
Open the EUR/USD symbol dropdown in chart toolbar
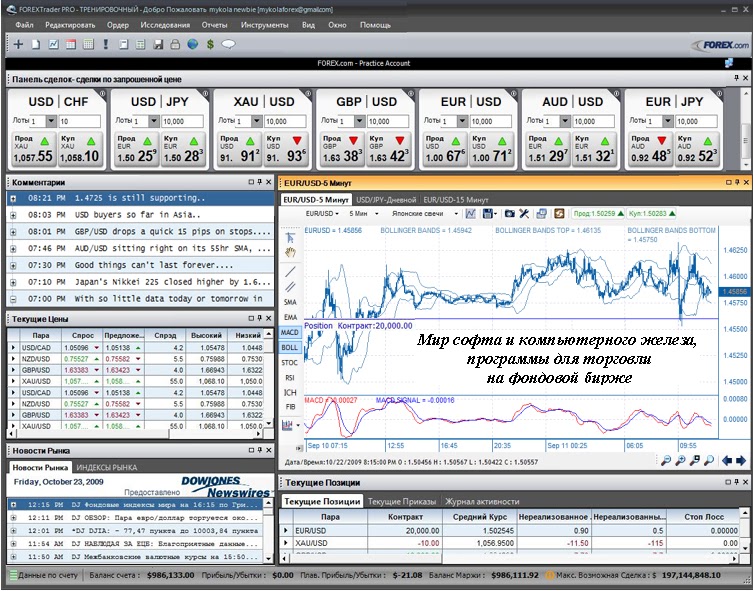tap(323, 214)
